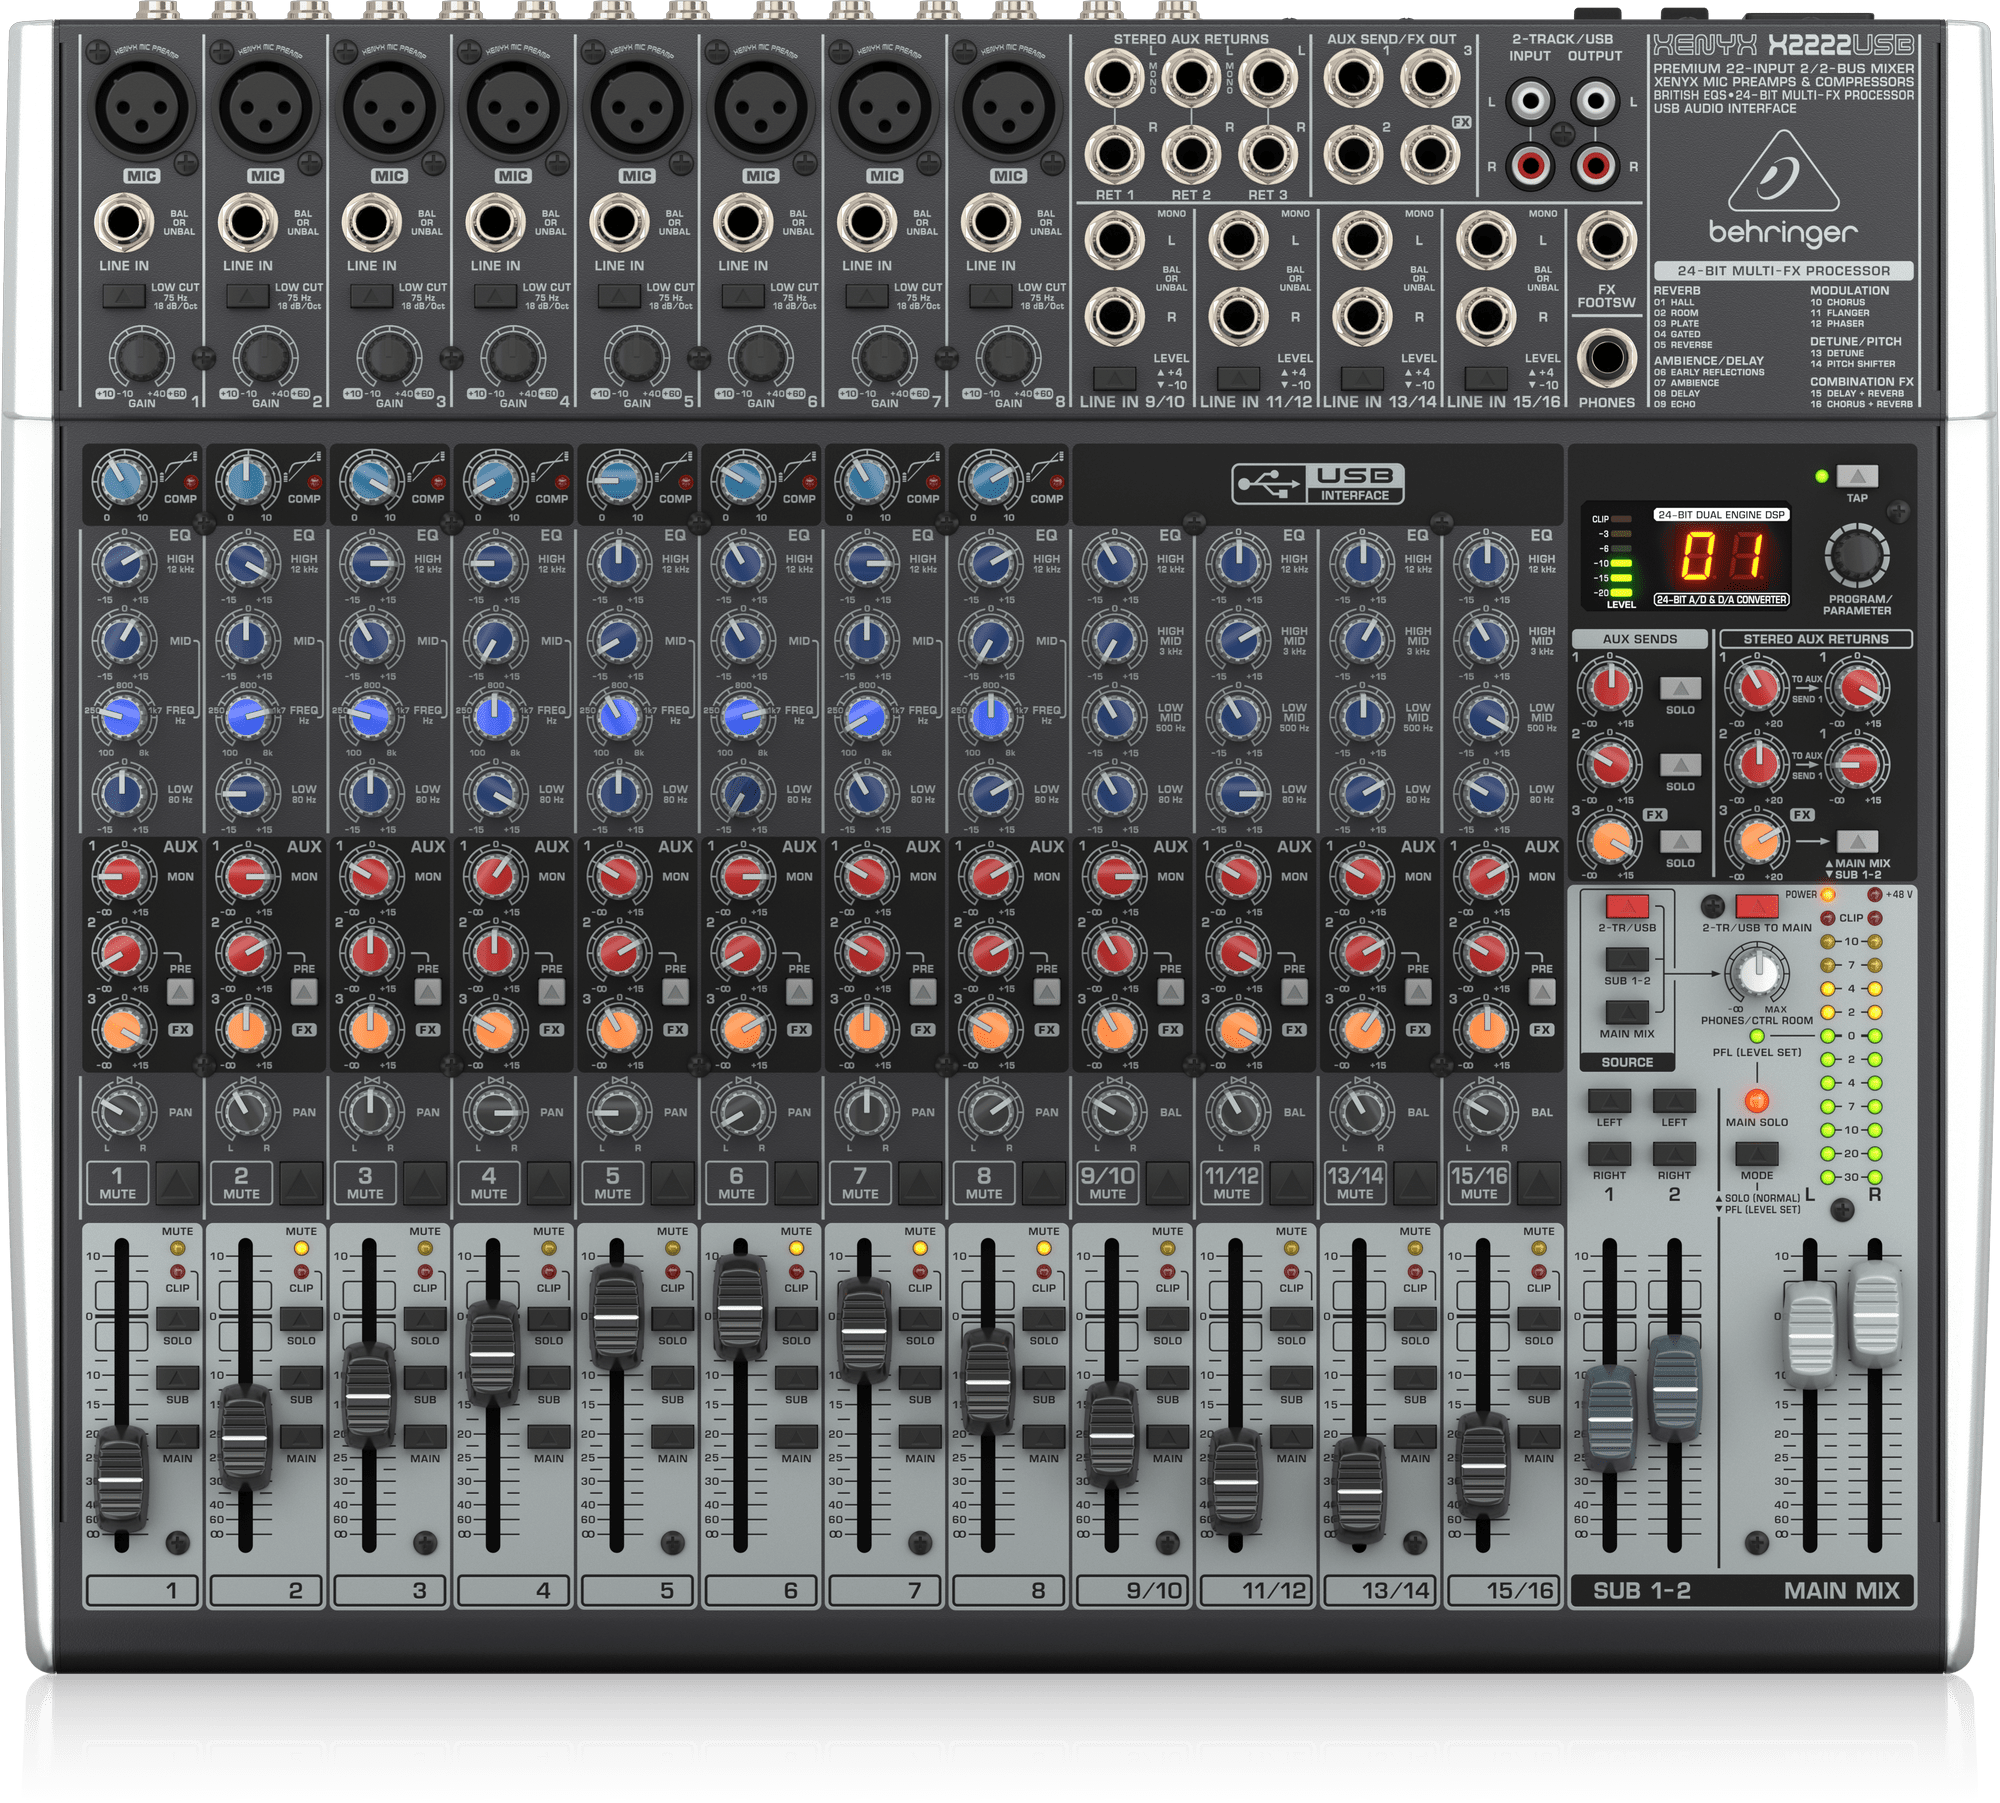Click channel 1 COMP knob
Viewport: 2000px width, 1803px height.
click(x=124, y=478)
